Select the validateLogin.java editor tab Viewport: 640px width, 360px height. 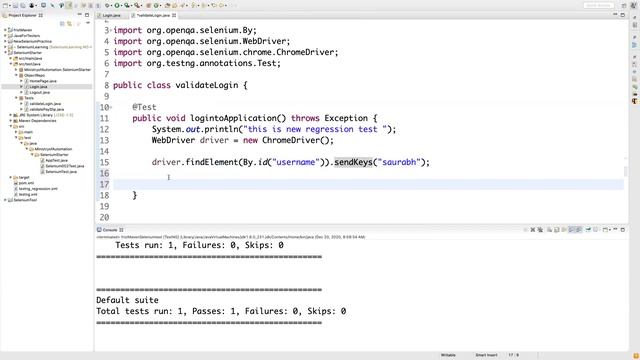153,16
